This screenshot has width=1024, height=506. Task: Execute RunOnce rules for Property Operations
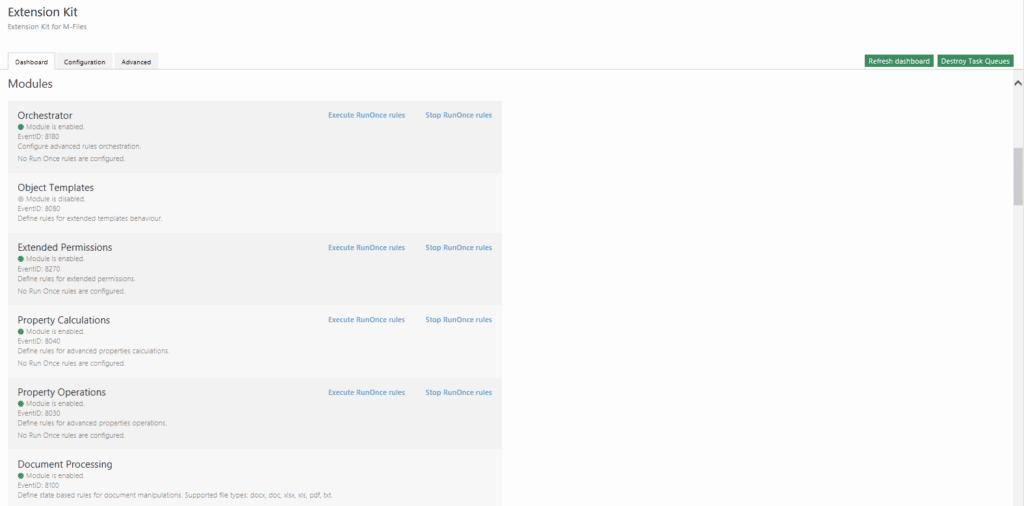[x=366, y=393]
